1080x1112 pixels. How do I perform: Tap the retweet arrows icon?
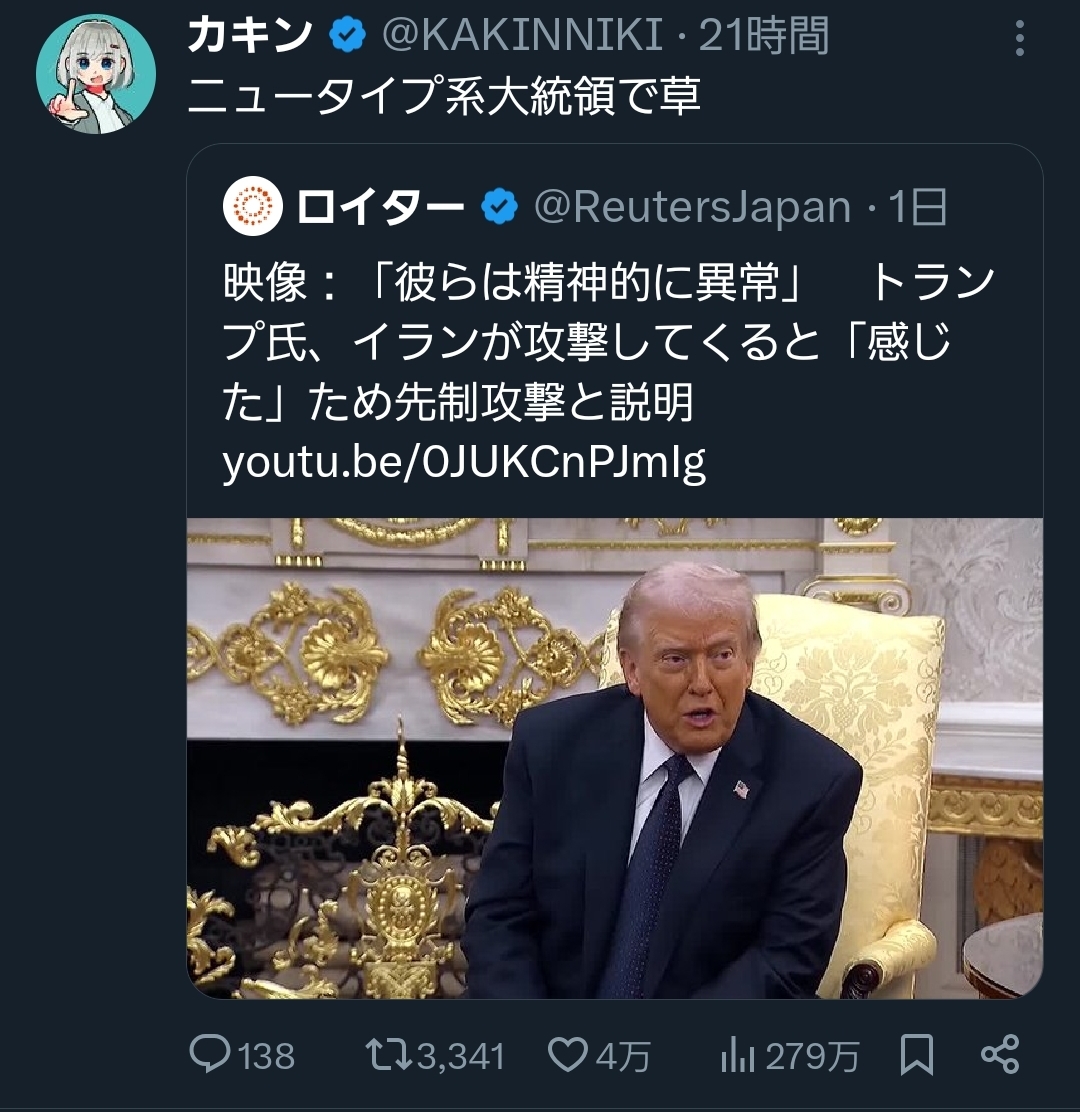point(385,1055)
